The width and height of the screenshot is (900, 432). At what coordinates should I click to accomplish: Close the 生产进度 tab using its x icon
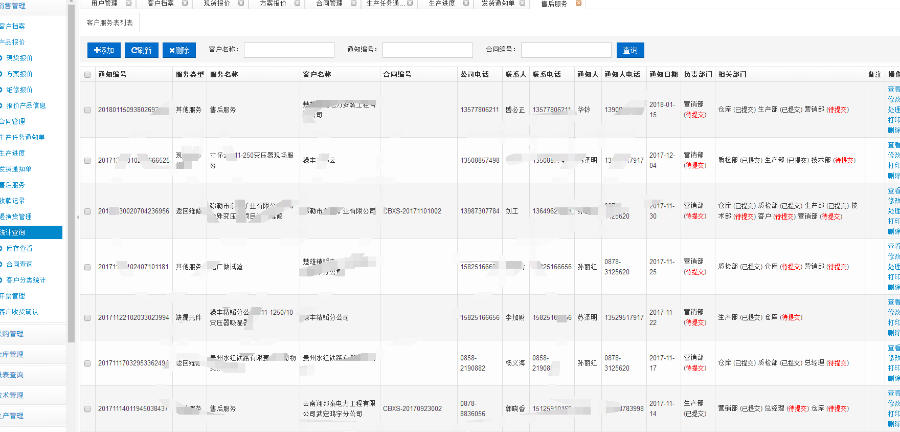click(x=465, y=3)
